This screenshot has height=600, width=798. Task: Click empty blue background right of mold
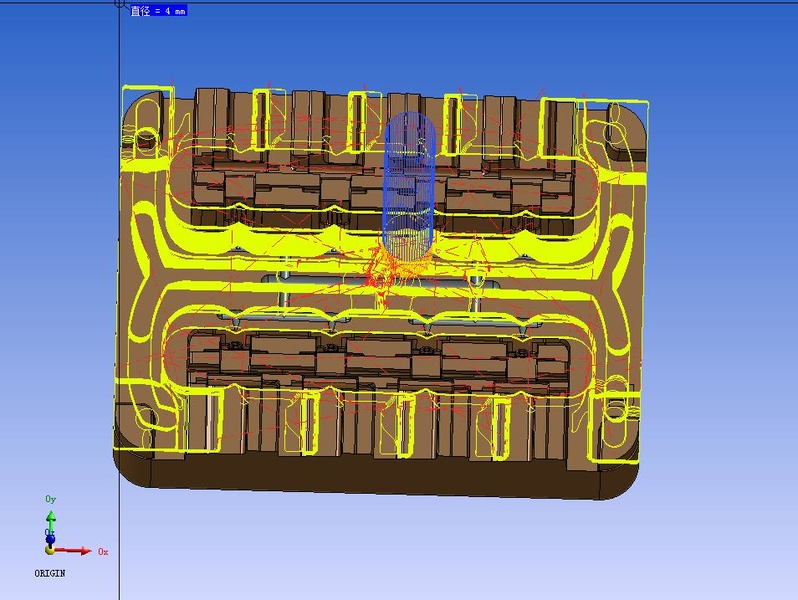[x=720, y=300]
